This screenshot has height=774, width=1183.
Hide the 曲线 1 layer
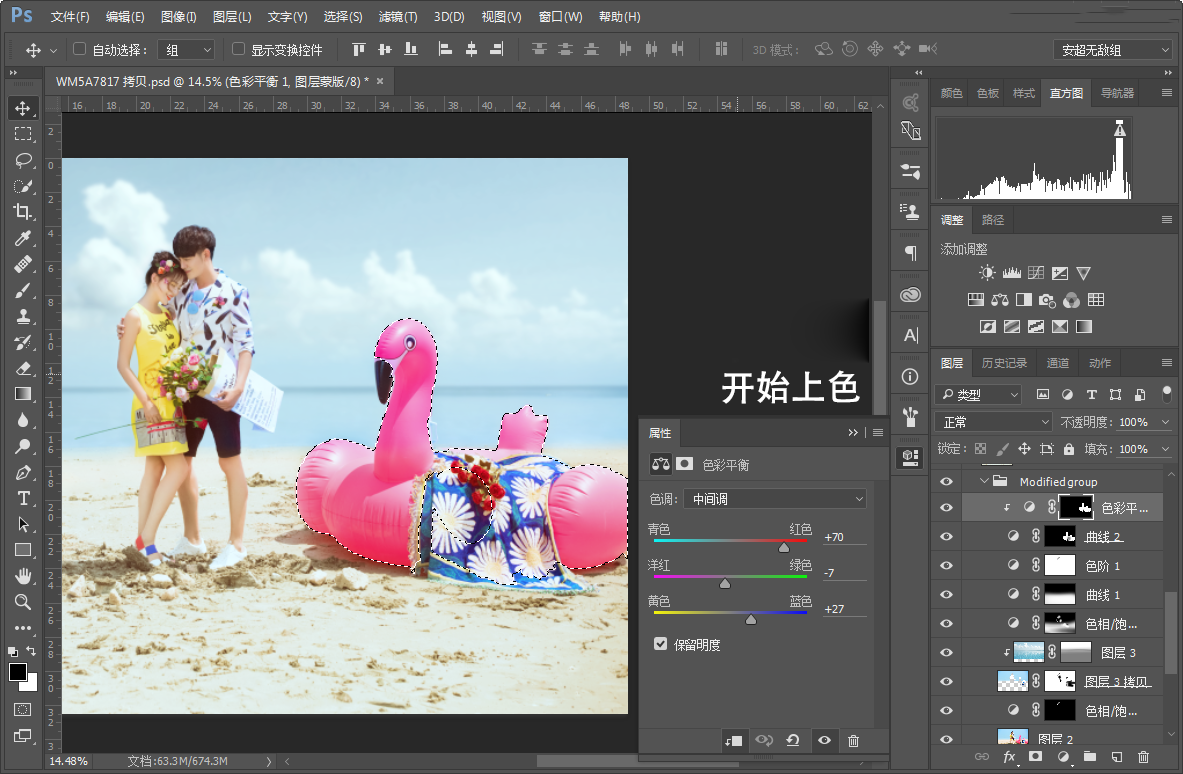[x=946, y=594]
